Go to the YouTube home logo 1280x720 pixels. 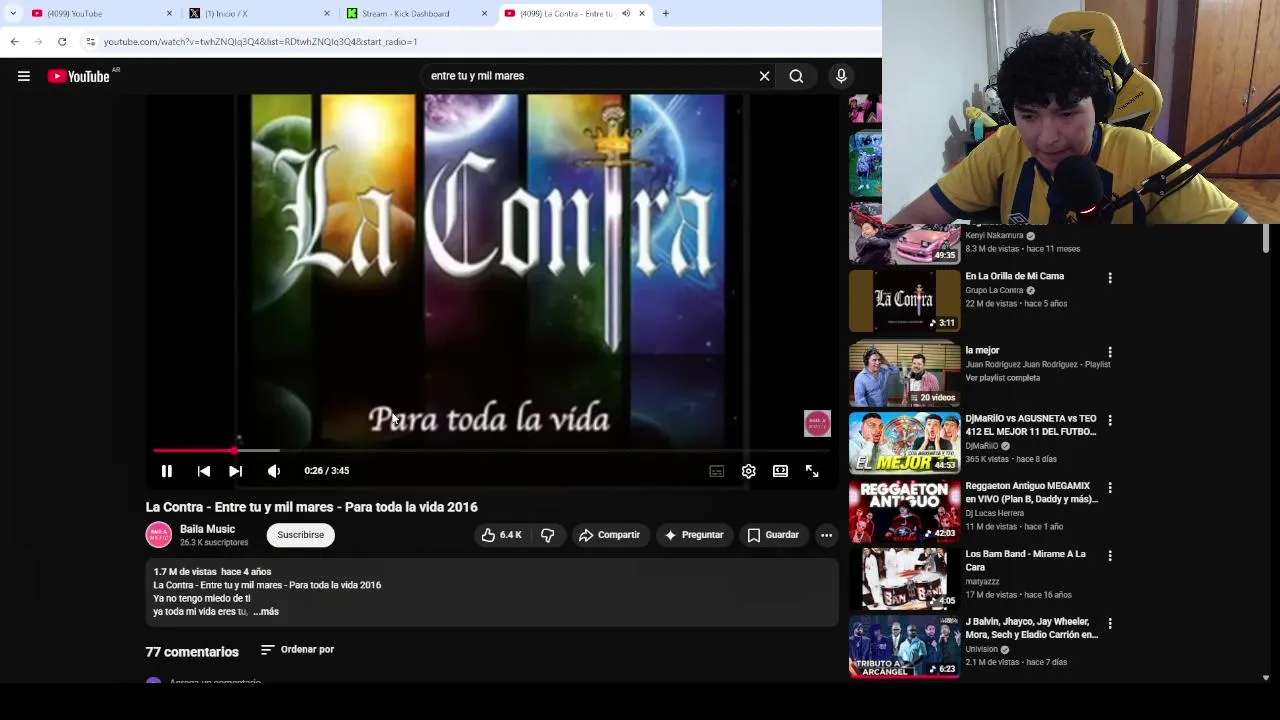click(79, 76)
